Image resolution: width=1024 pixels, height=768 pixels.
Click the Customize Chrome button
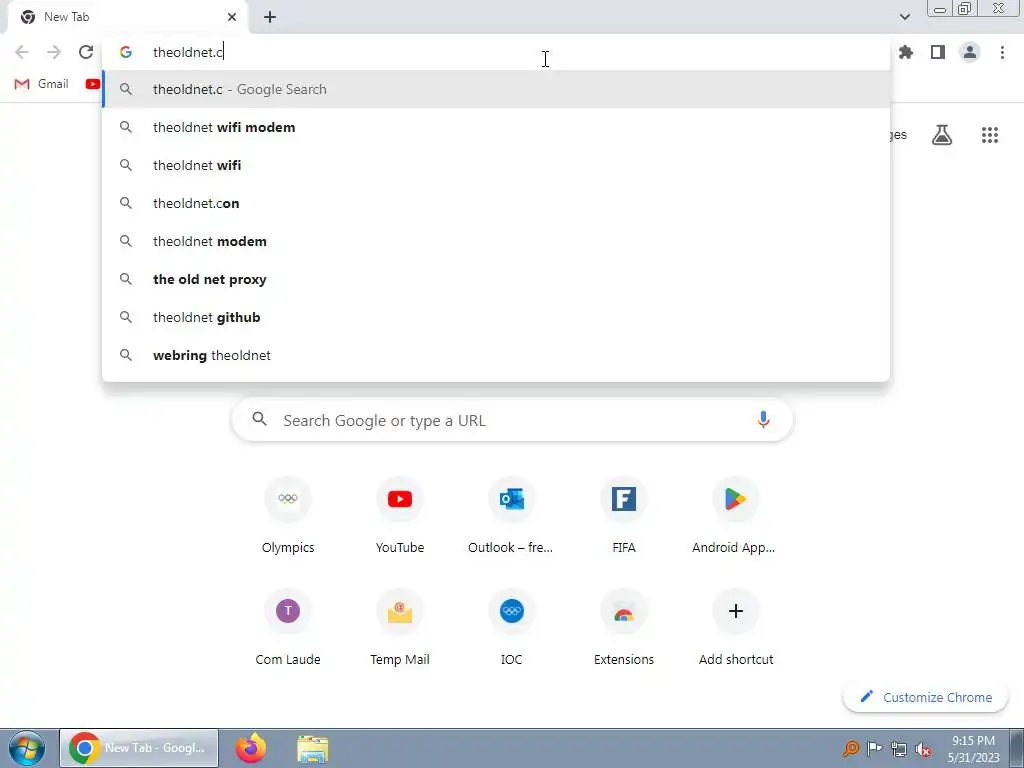click(x=925, y=697)
